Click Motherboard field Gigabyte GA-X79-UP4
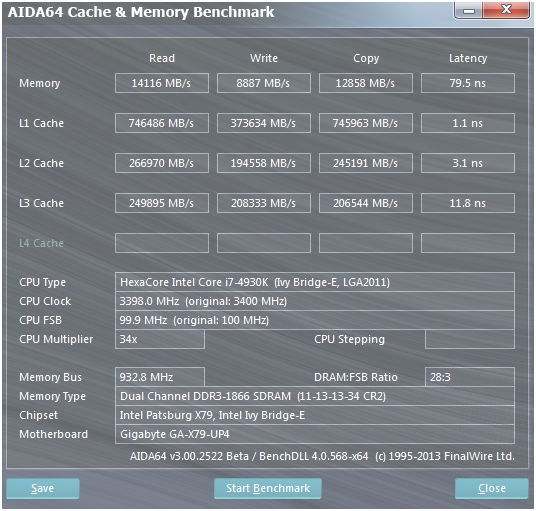This screenshot has height=511, width=536. tap(315, 434)
